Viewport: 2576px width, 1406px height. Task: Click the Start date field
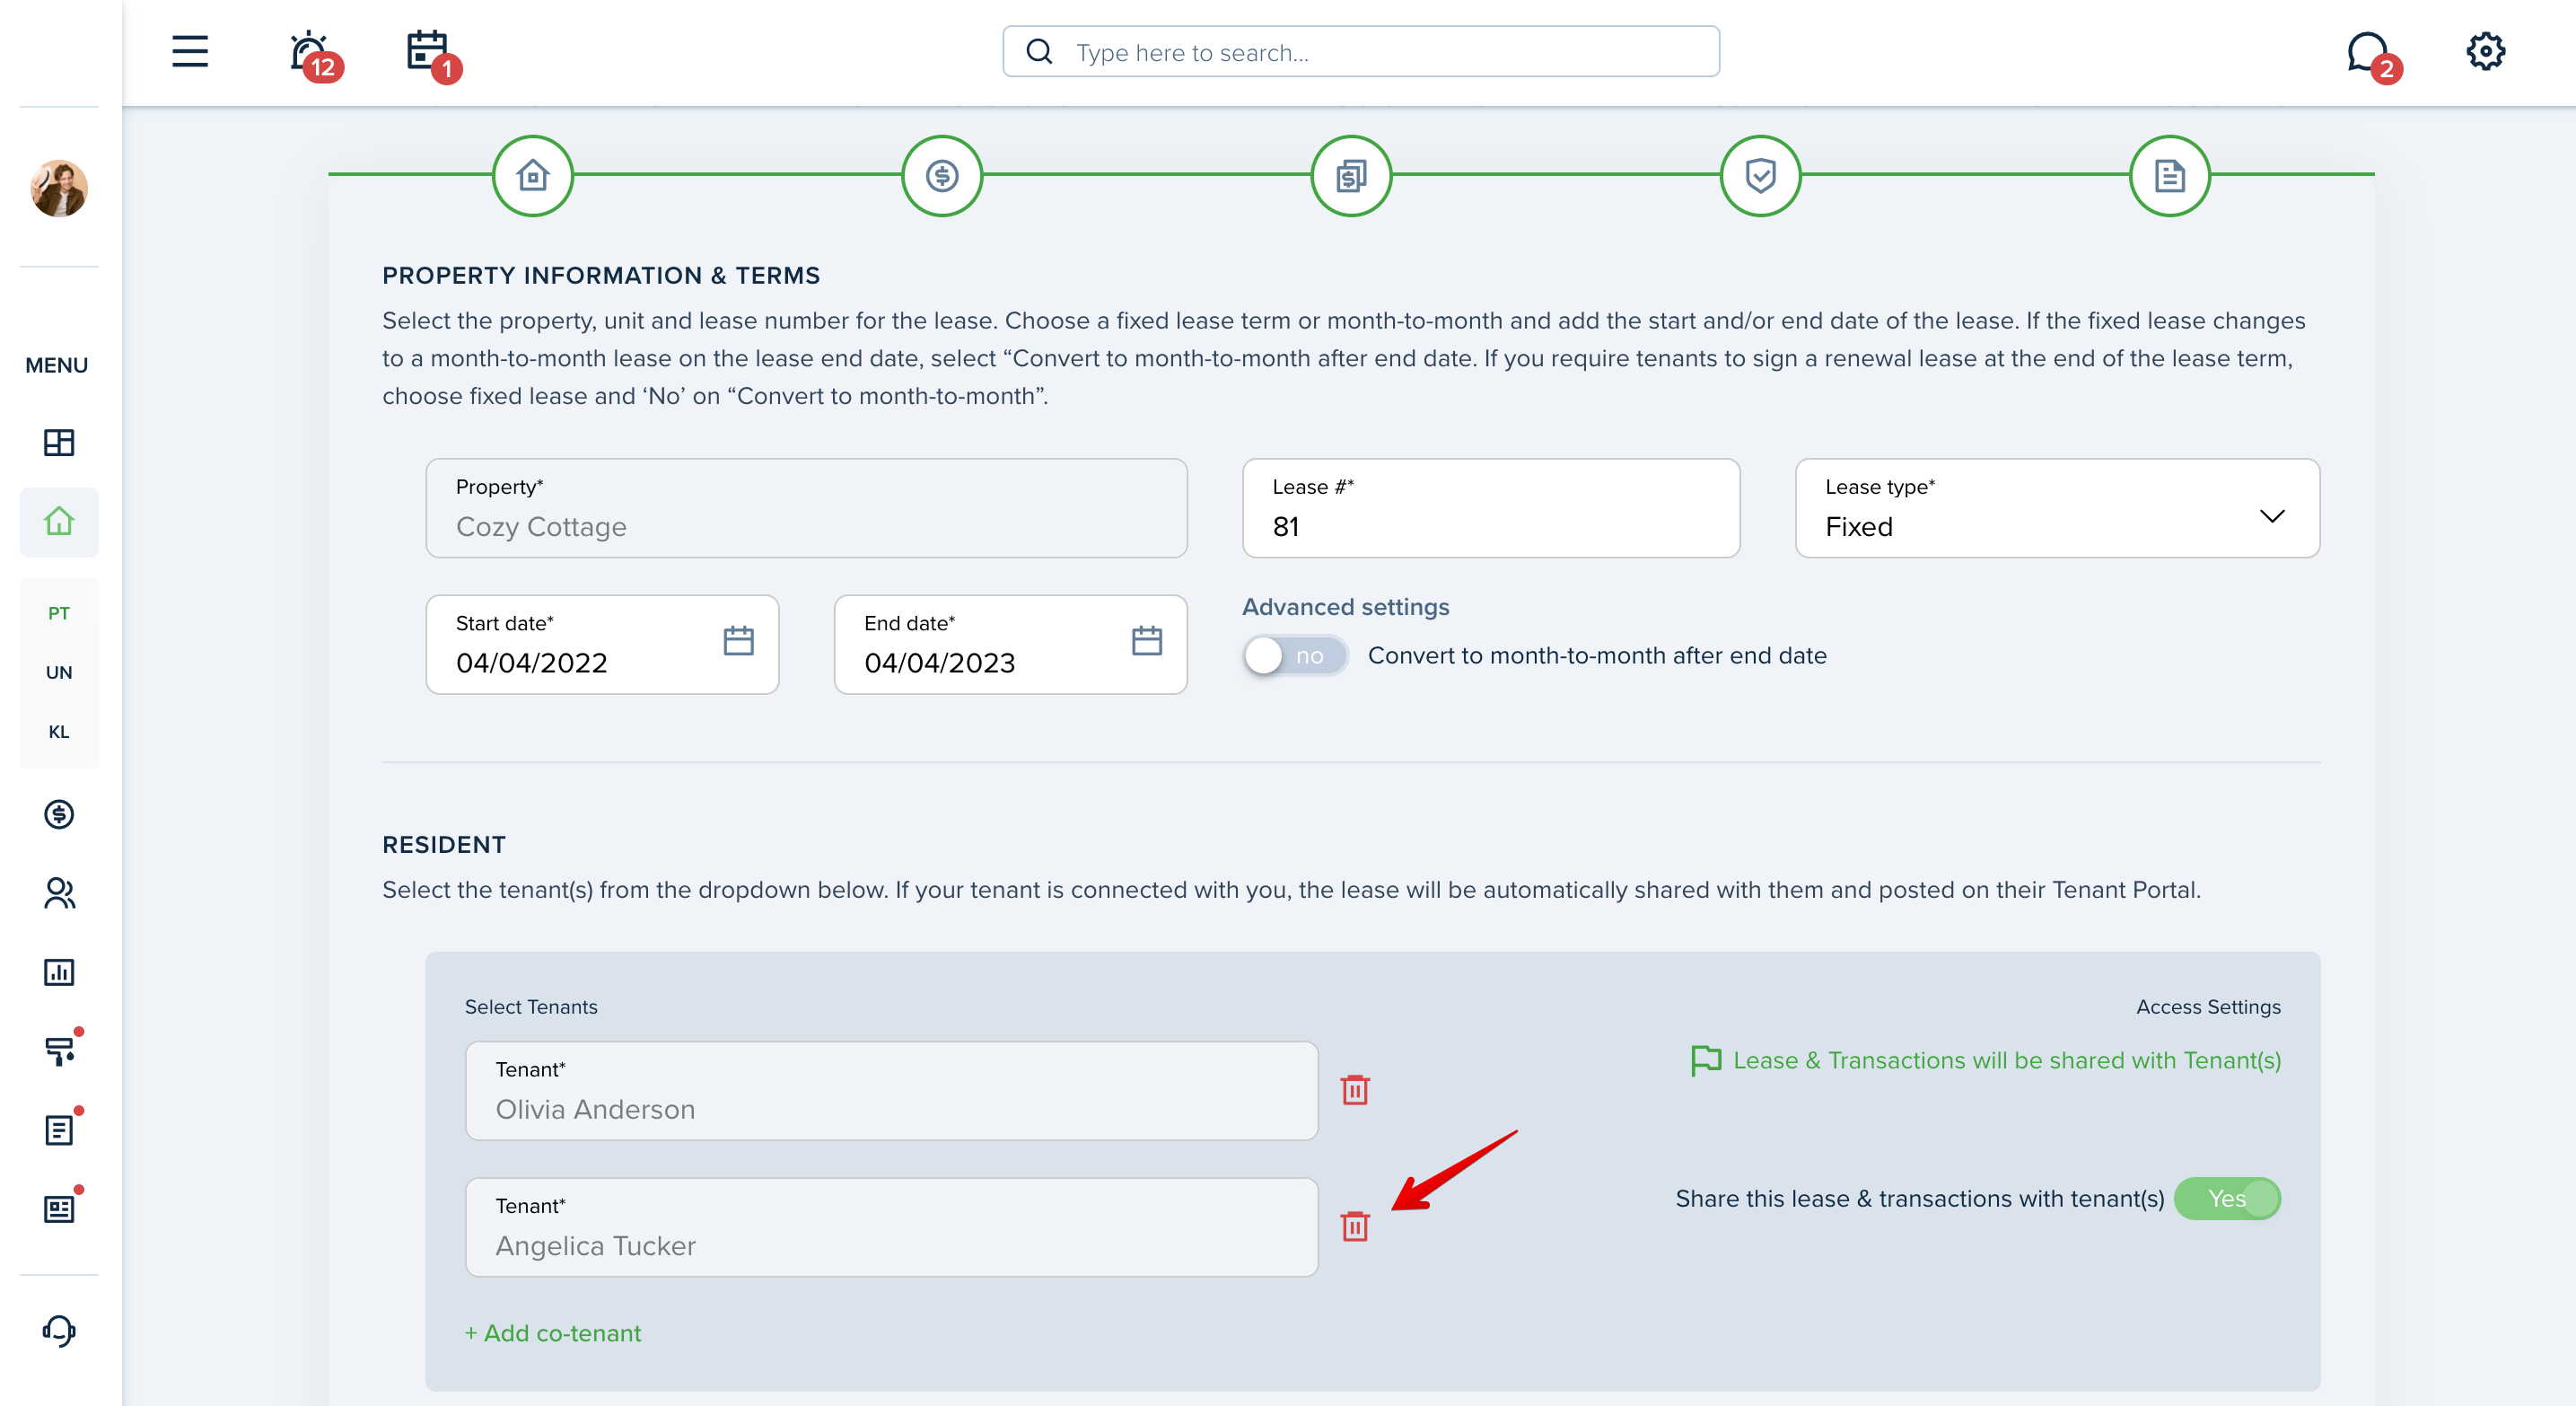(x=602, y=645)
